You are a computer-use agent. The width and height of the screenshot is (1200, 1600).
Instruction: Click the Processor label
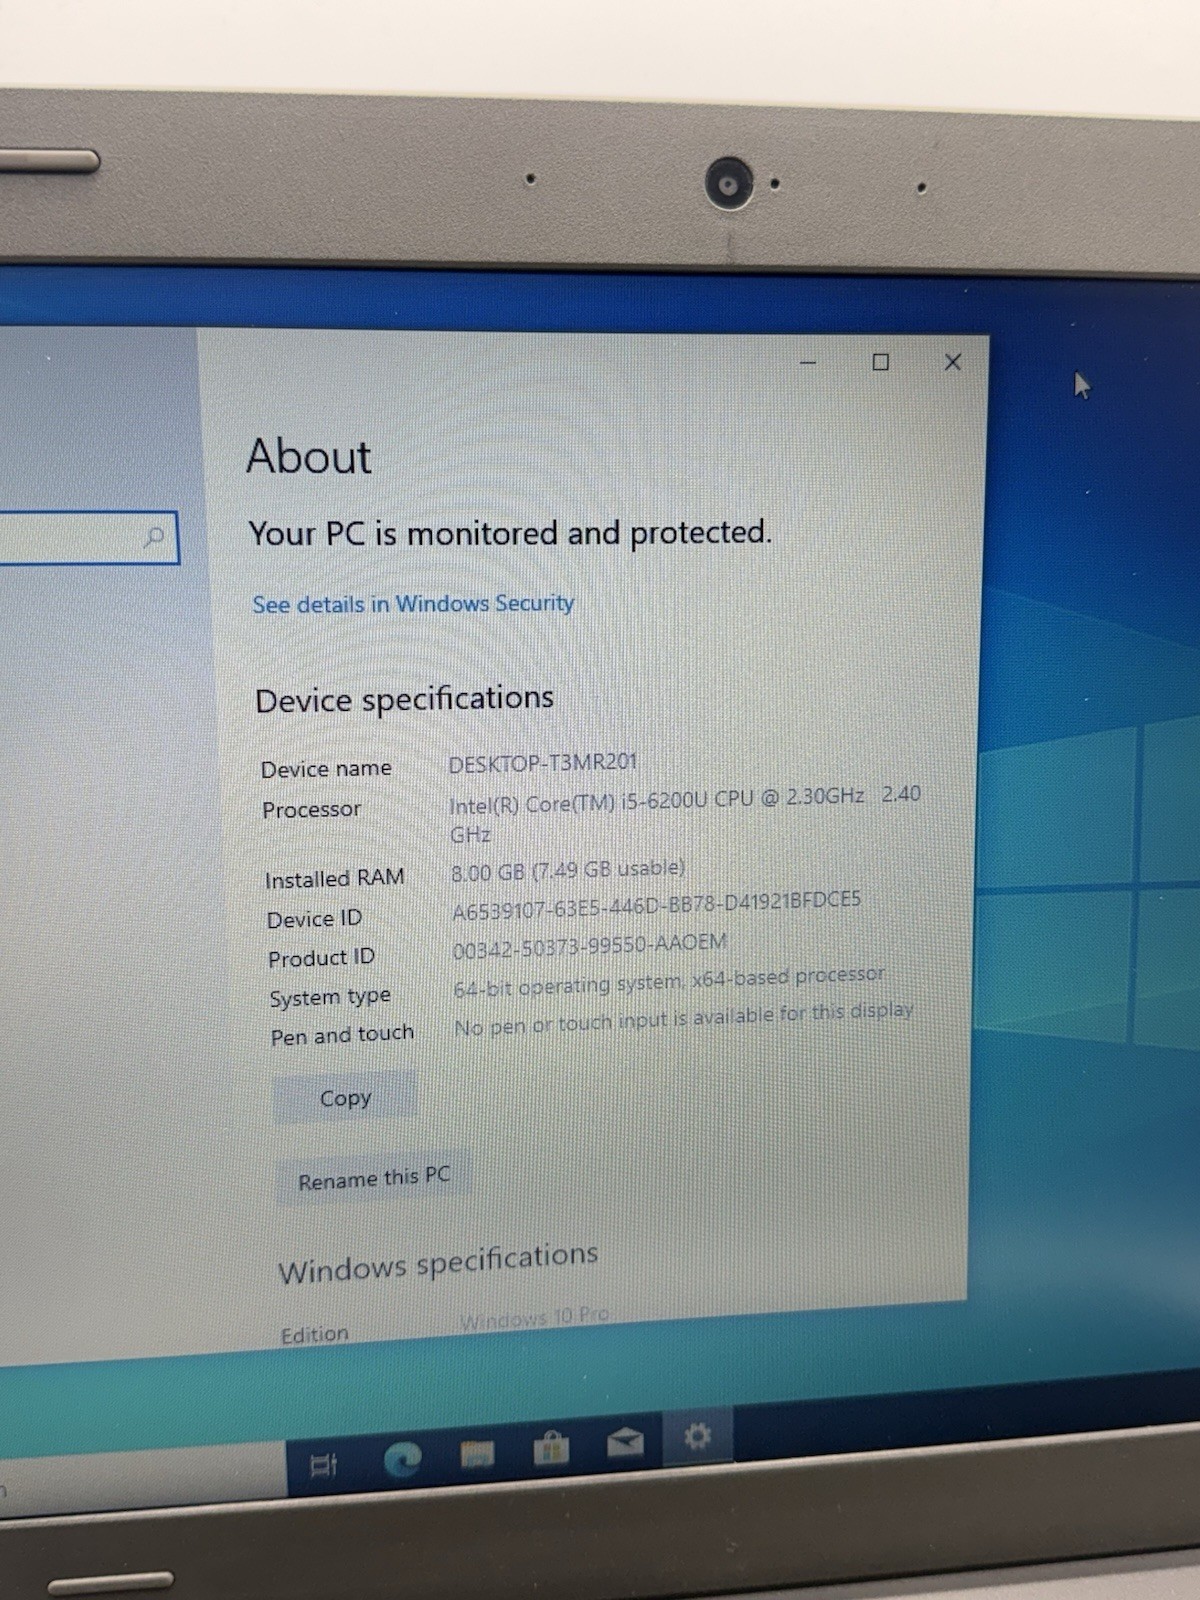point(311,809)
